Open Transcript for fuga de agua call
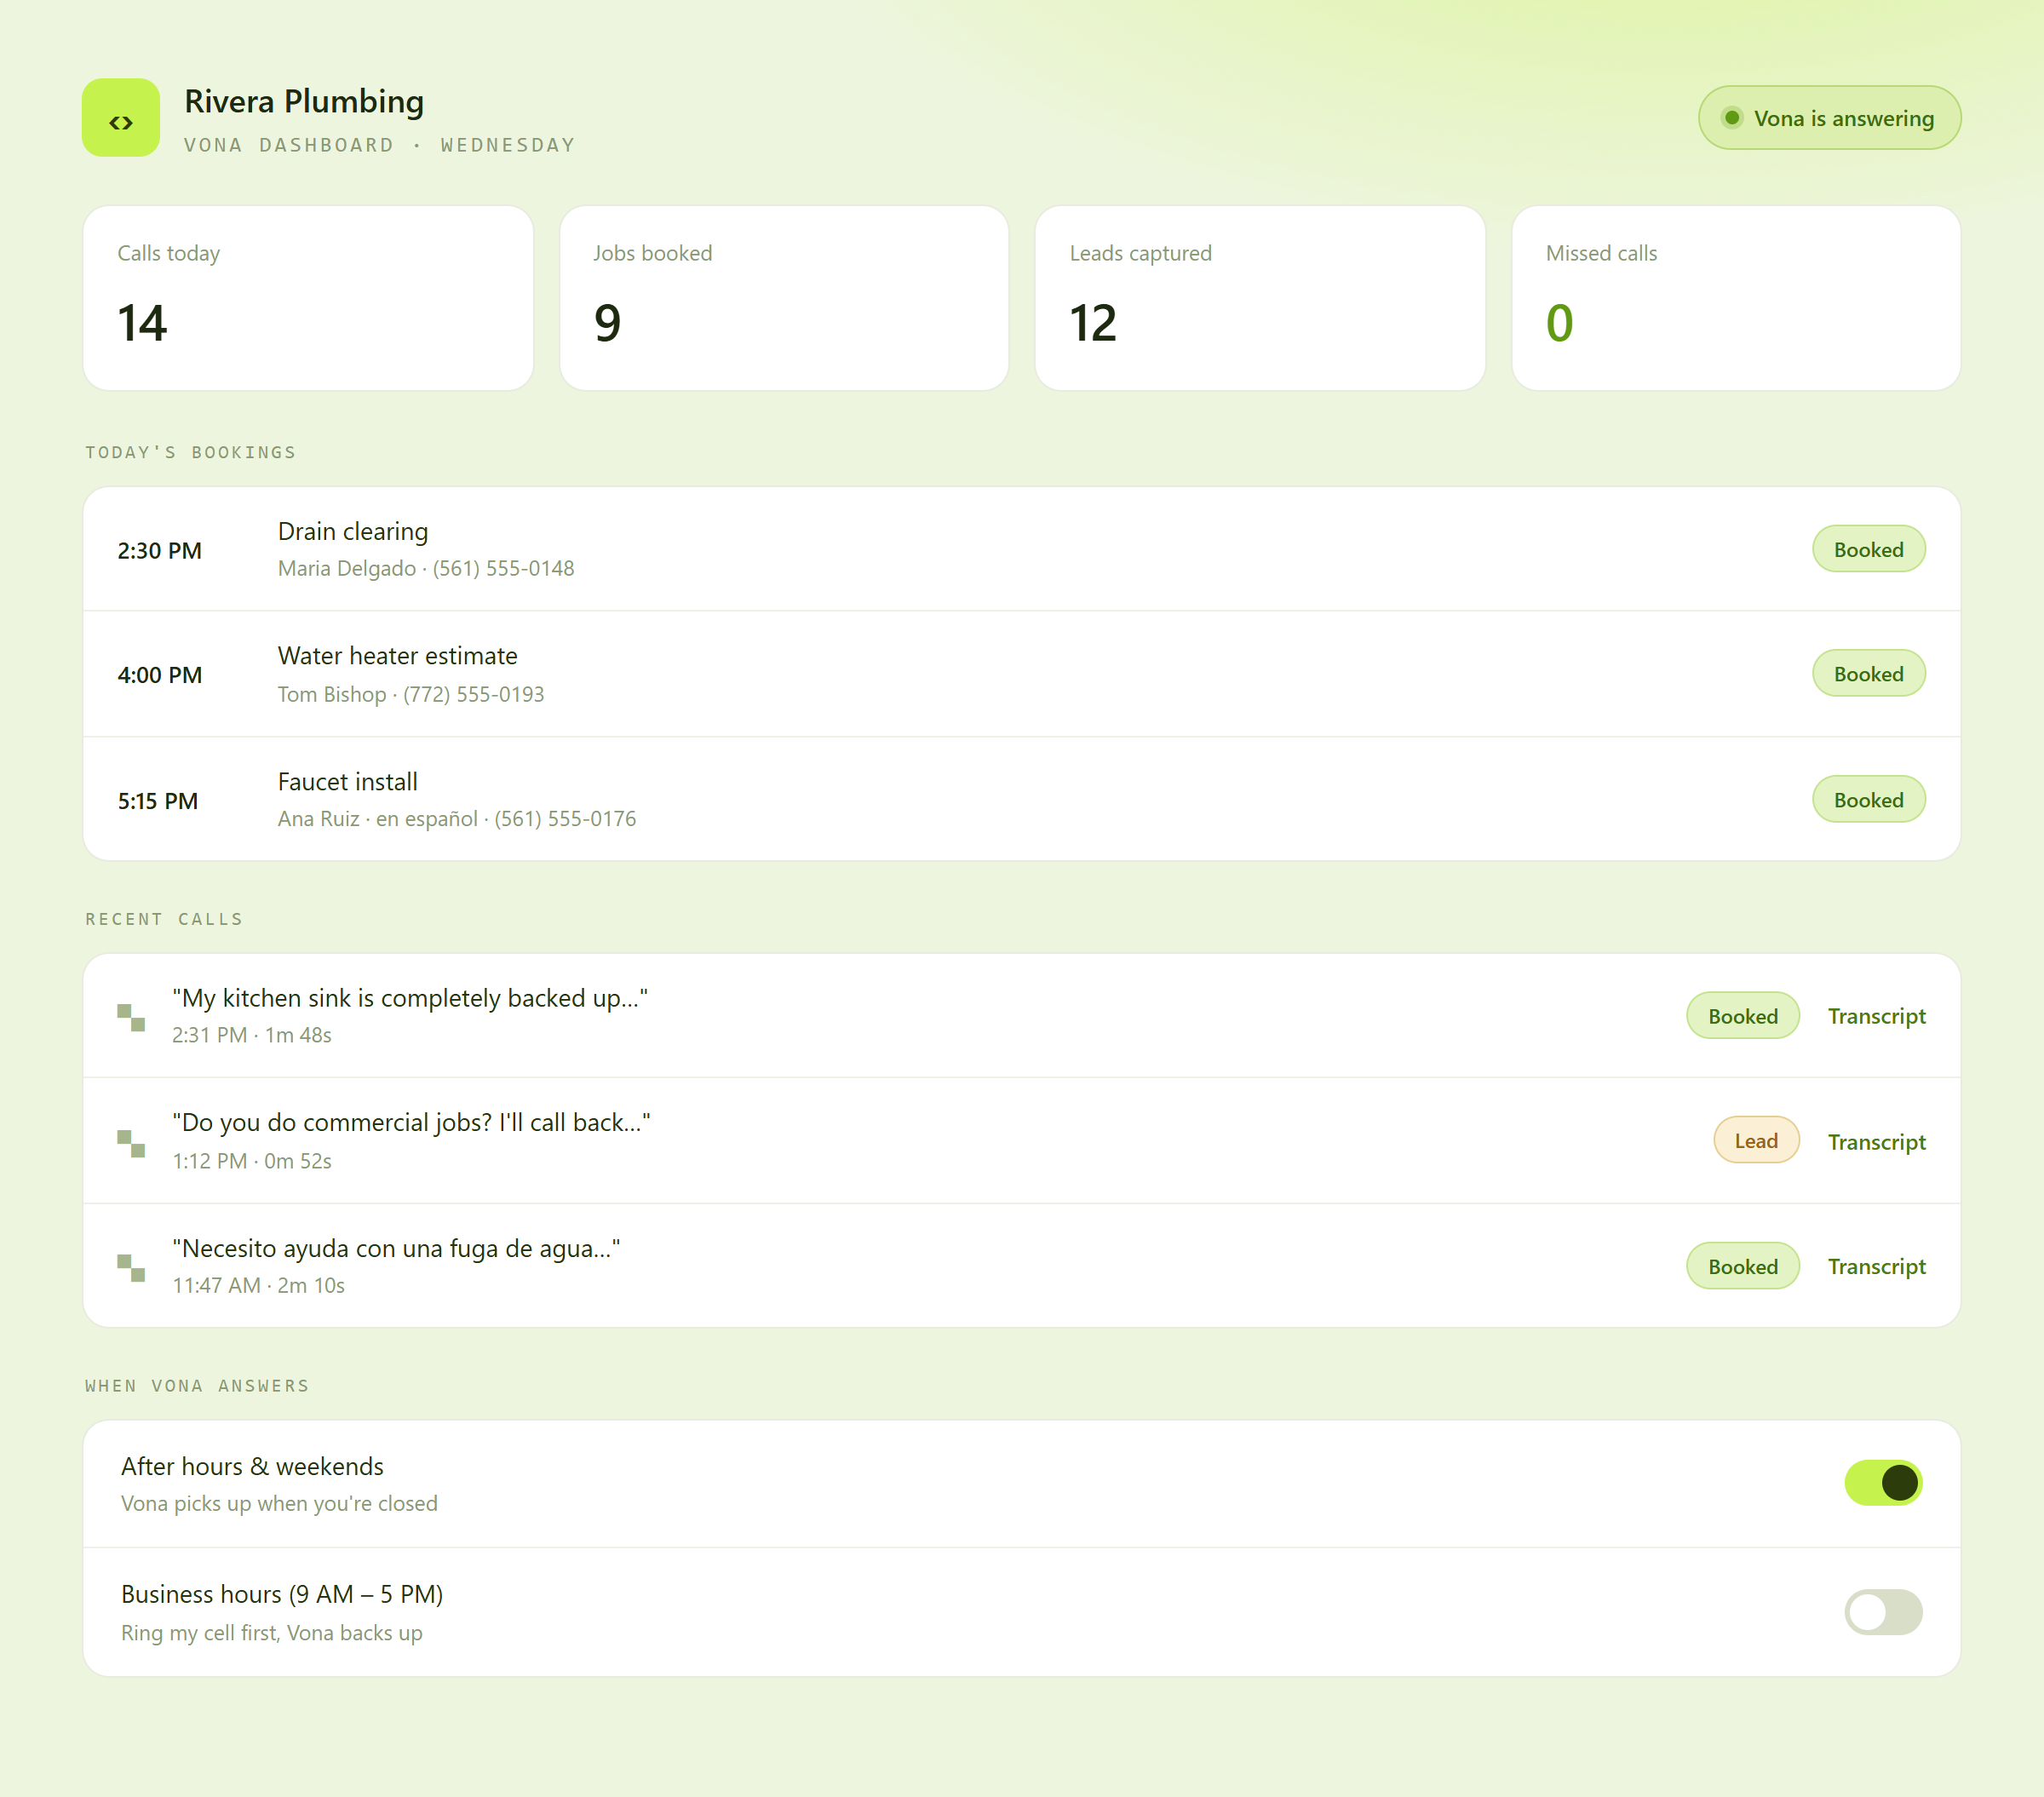Viewport: 2044px width, 1797px height. 1876,1266
